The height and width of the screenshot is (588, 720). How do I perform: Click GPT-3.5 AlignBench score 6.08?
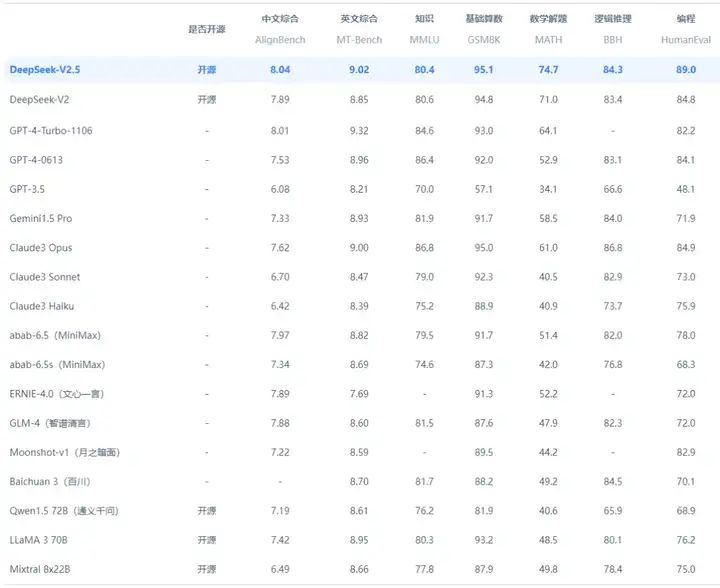point(280,189)
